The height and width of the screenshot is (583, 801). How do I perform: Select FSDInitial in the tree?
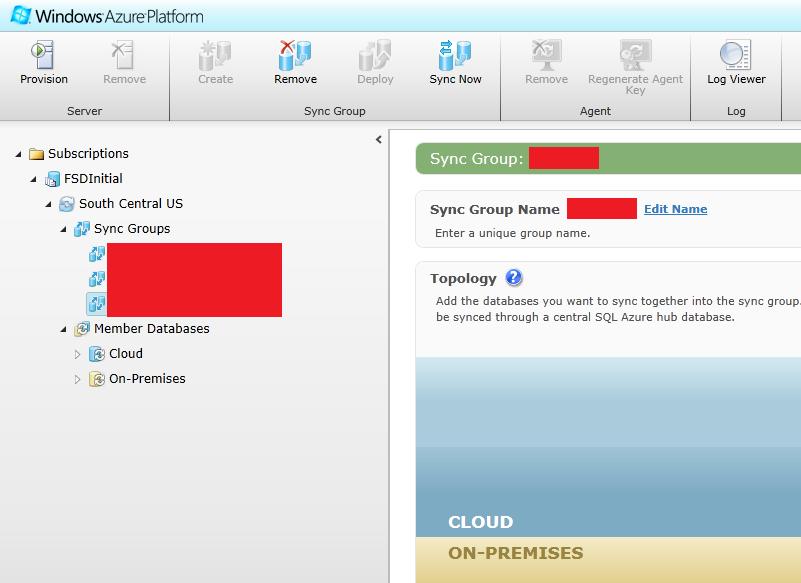click(93, 178)
